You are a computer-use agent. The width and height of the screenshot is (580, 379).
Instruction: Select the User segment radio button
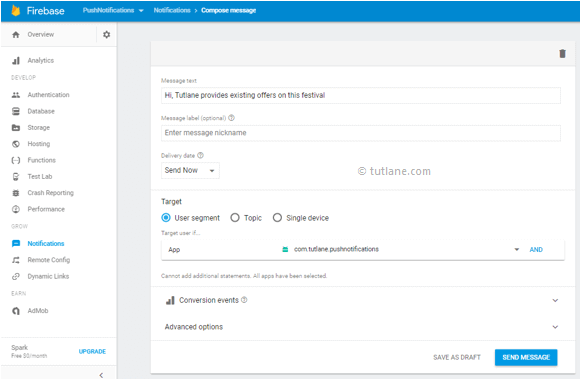coord(166,217)
